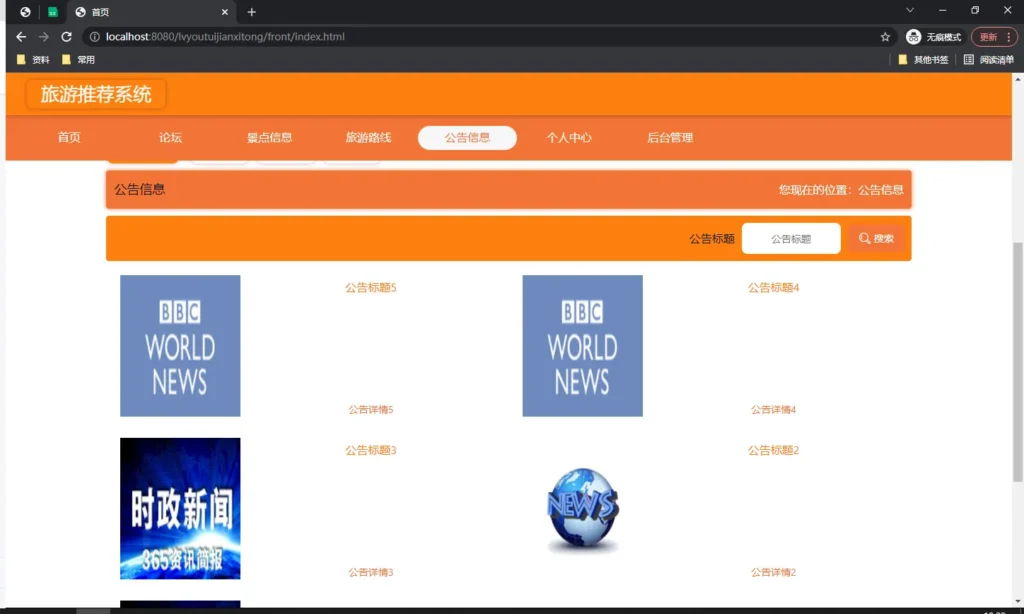Navigate back using the back arrow
This screenshot has width=1024, height=614.
(20, 36)
